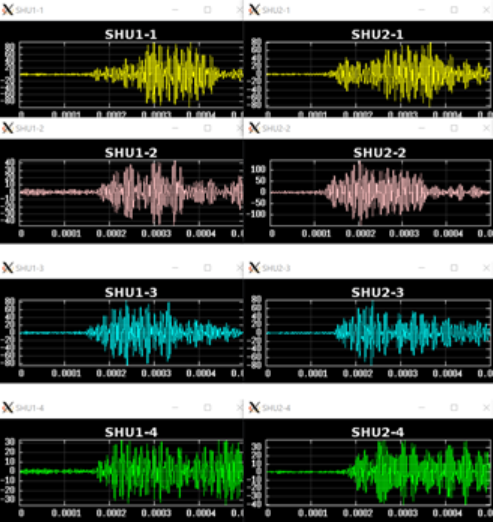Minimize the SHU1-4 window
This screenshot has height=529, width=493.
pos(175,408)
